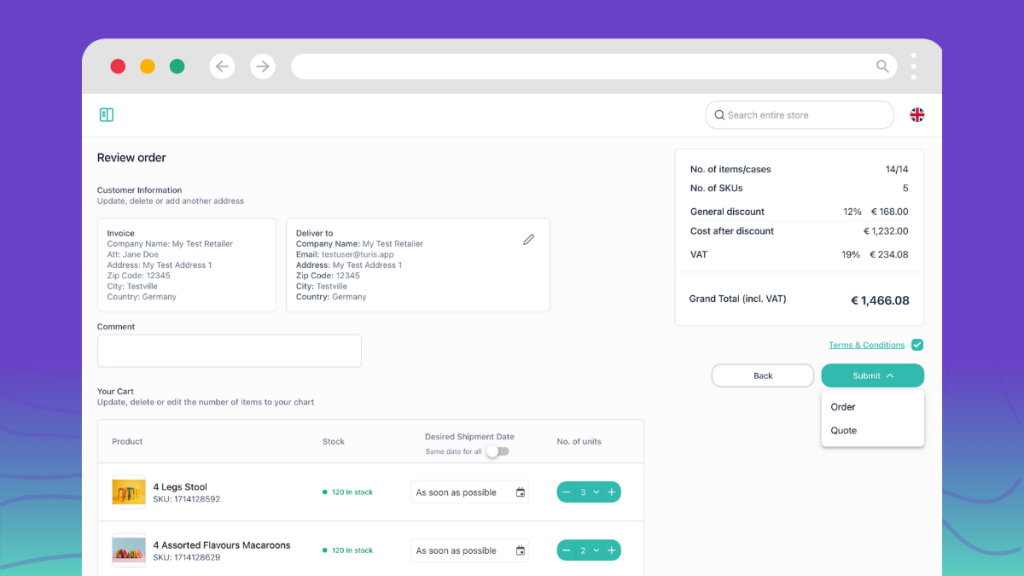This screenshot has width=1024, height=576.
Task: Select 'Order' from the Submit menu
Action: [x=842, y=407]
